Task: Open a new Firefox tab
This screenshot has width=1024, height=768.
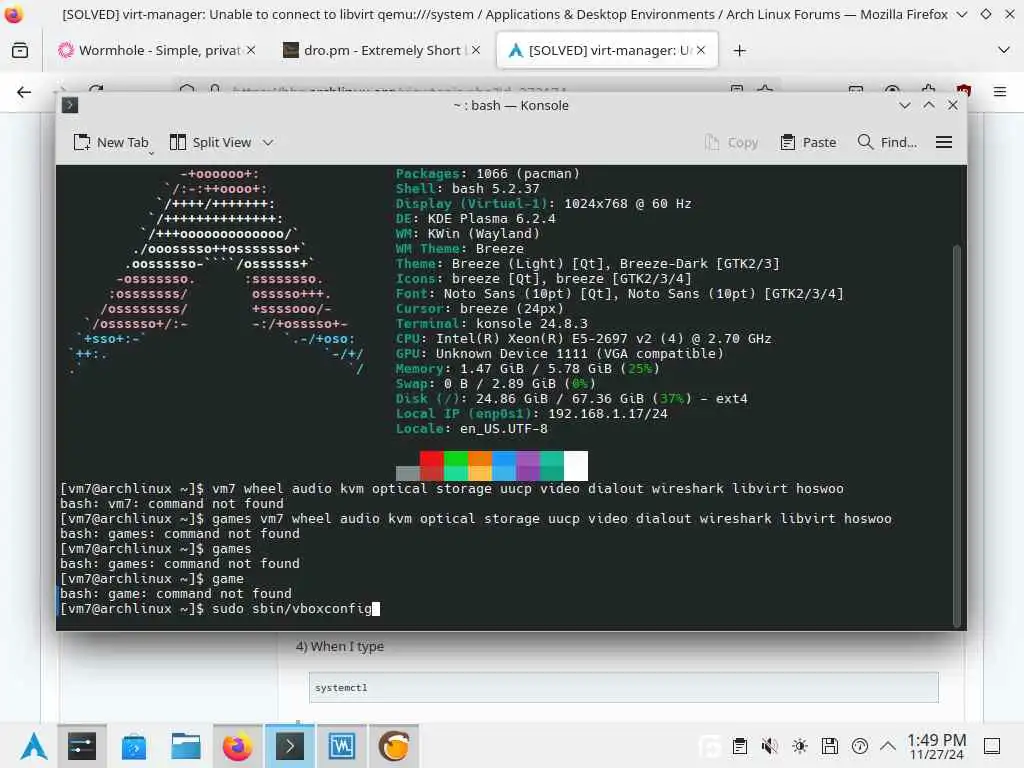Action: 739,50
